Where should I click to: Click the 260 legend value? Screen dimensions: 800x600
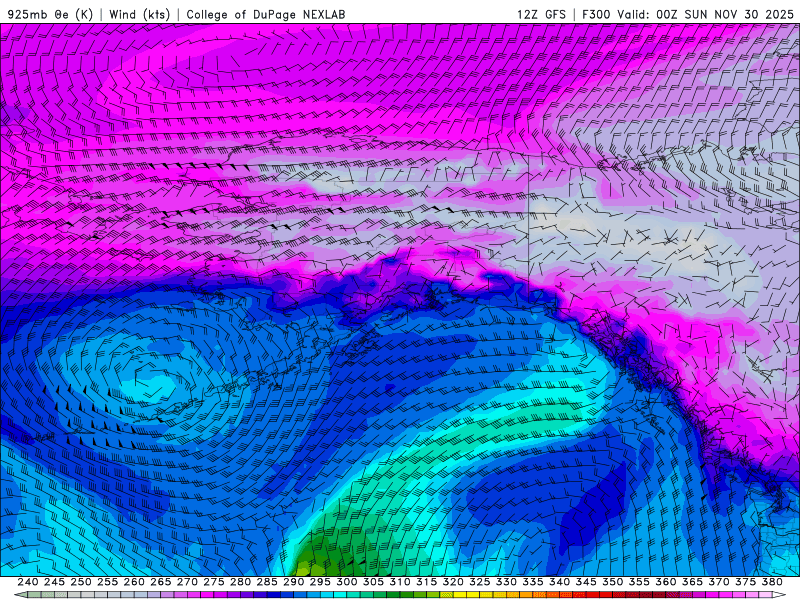[134, 582]
